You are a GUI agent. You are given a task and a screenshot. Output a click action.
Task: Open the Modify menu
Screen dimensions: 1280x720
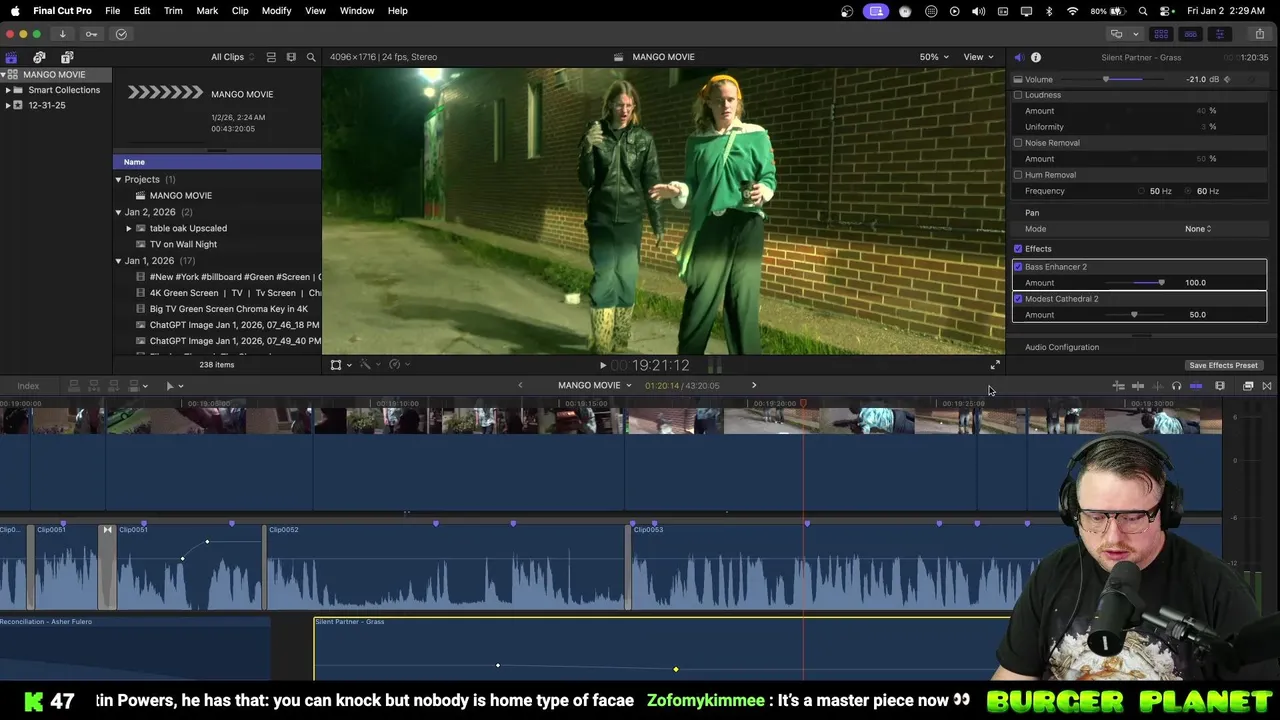pyautogui.click(x=276, y=11)
